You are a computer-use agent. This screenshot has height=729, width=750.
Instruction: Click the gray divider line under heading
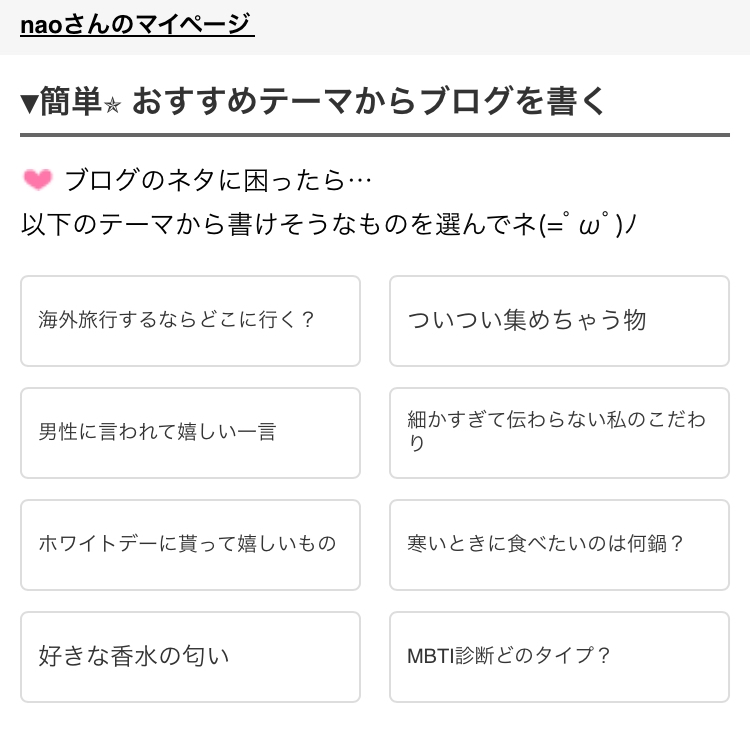coord(375,135)
